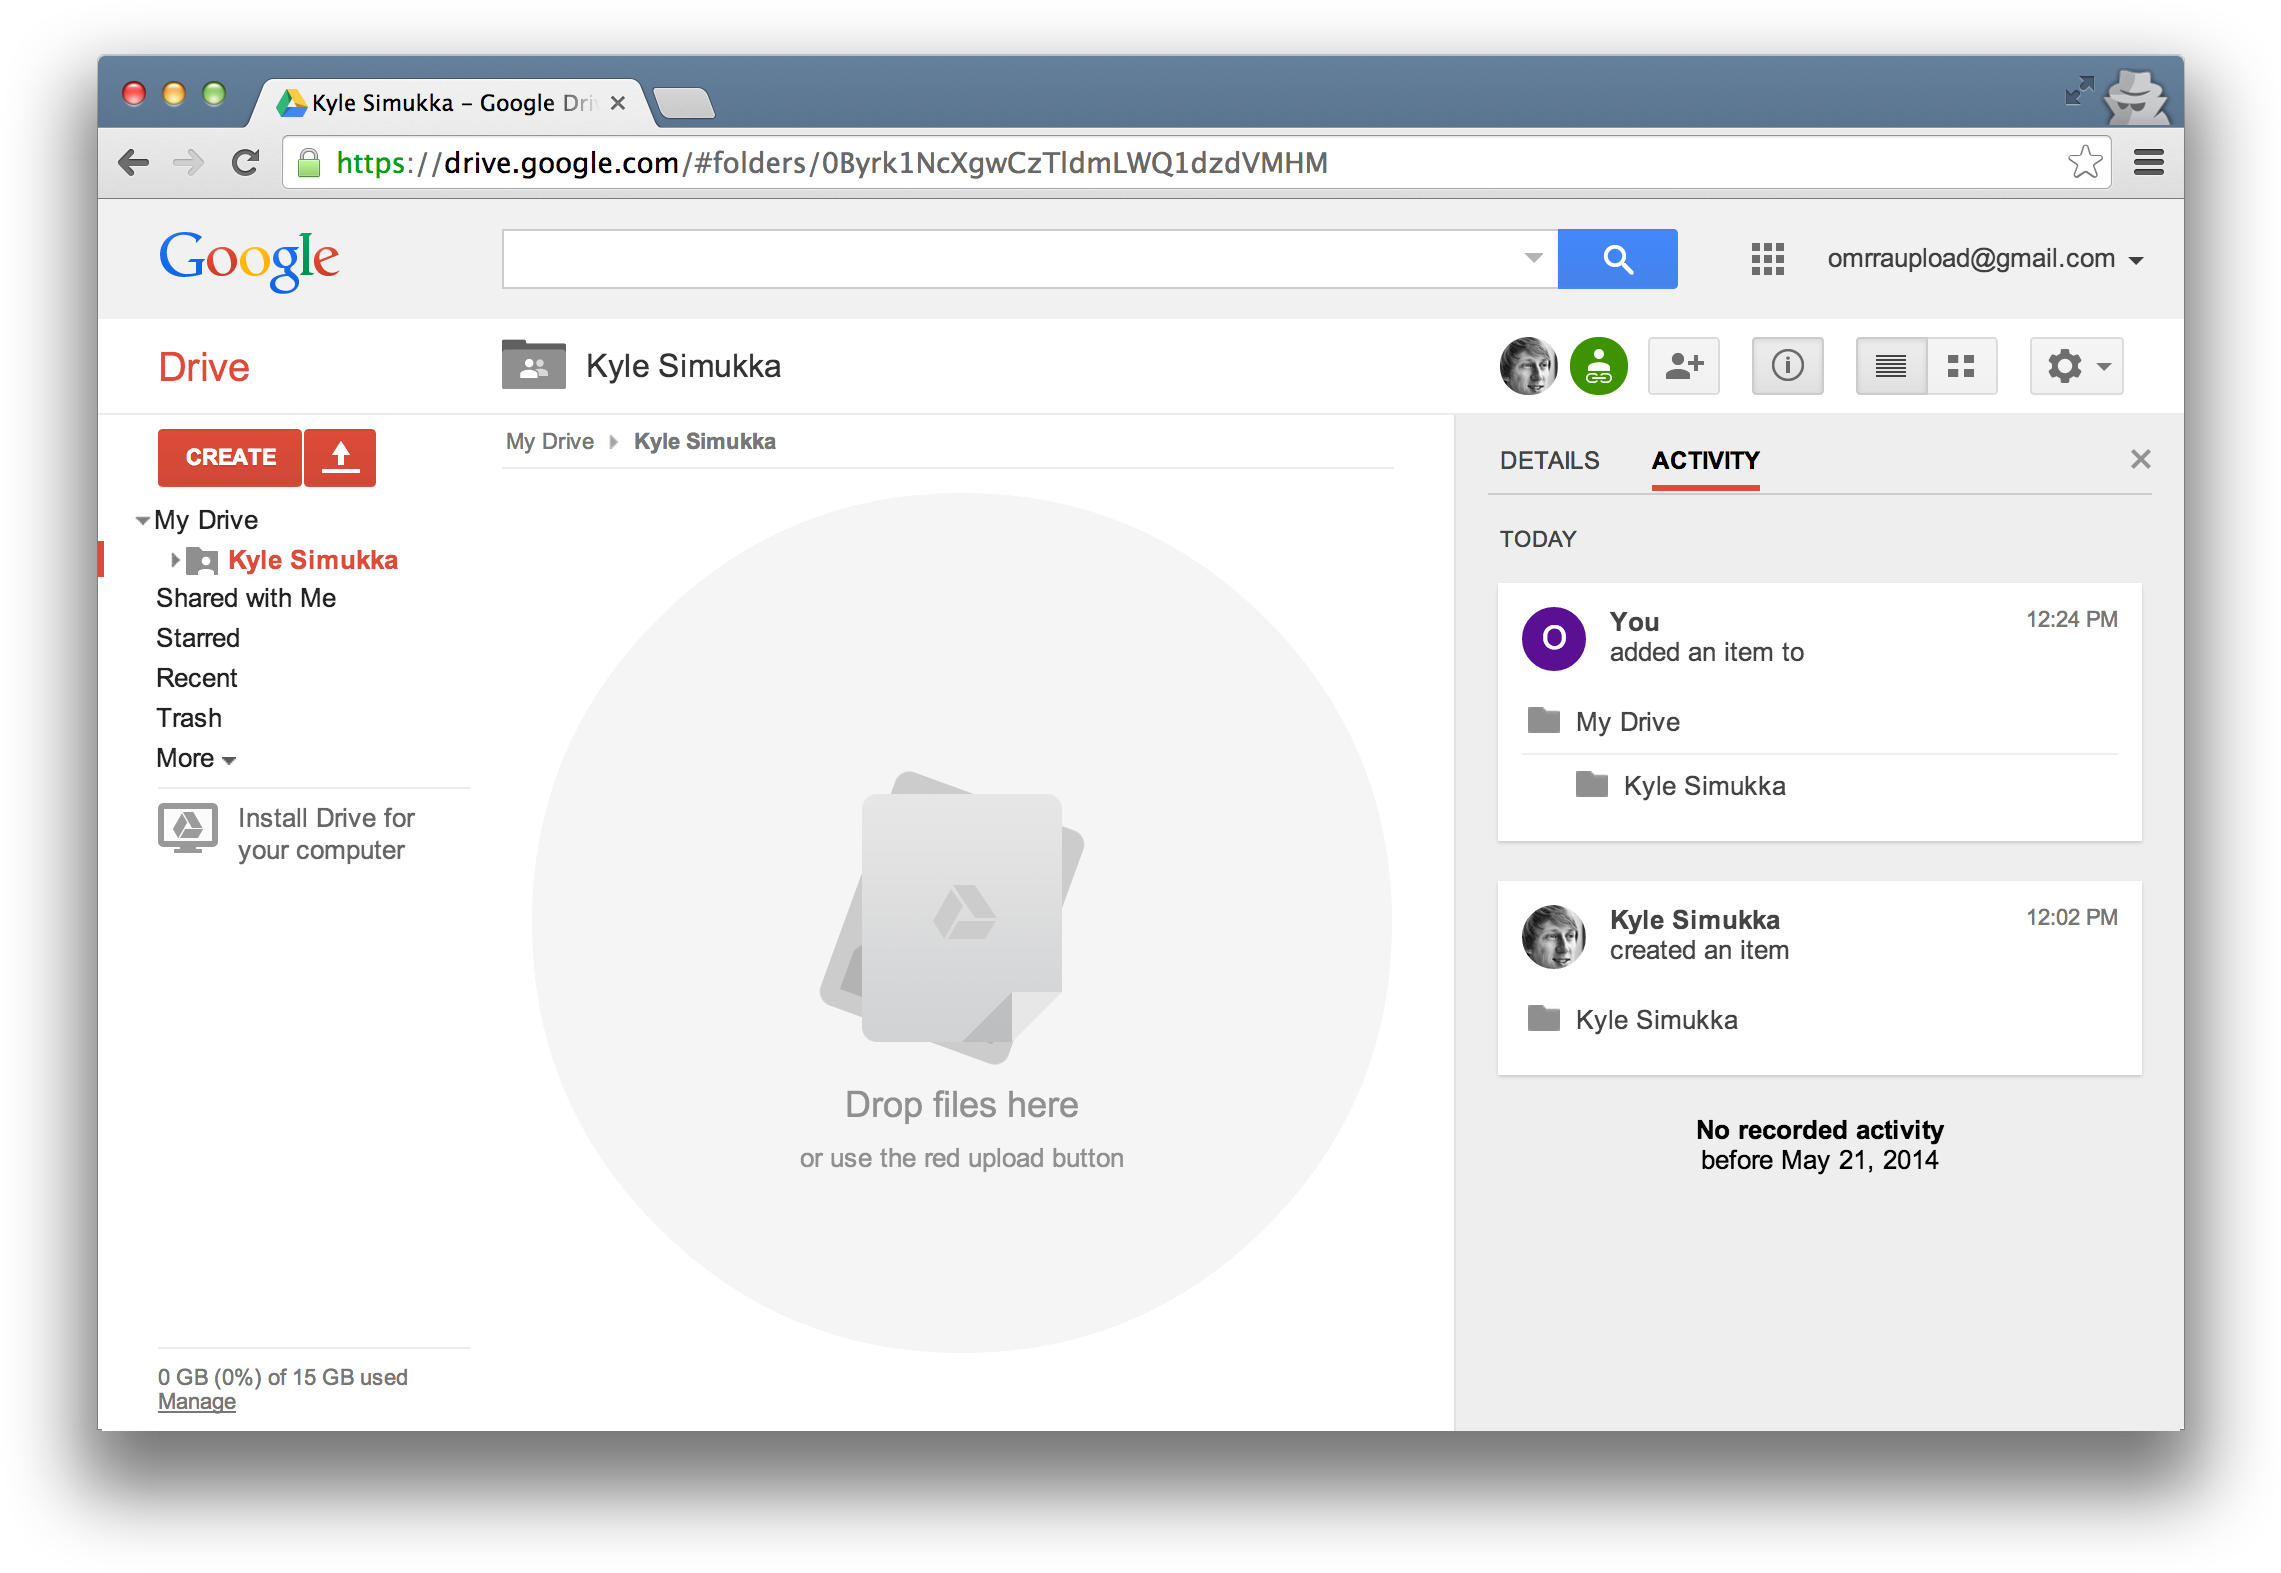
Task: Click the shared folder icon beside title
Action: coord(533,364)
